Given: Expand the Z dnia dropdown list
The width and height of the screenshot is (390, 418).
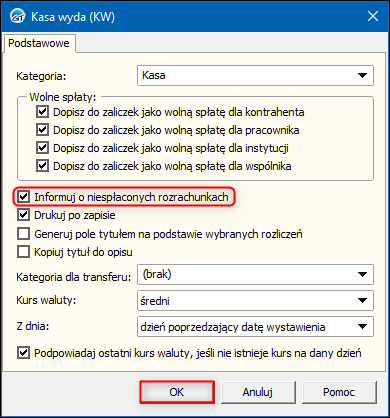Looking at the screenshot, I should (255, 327).
